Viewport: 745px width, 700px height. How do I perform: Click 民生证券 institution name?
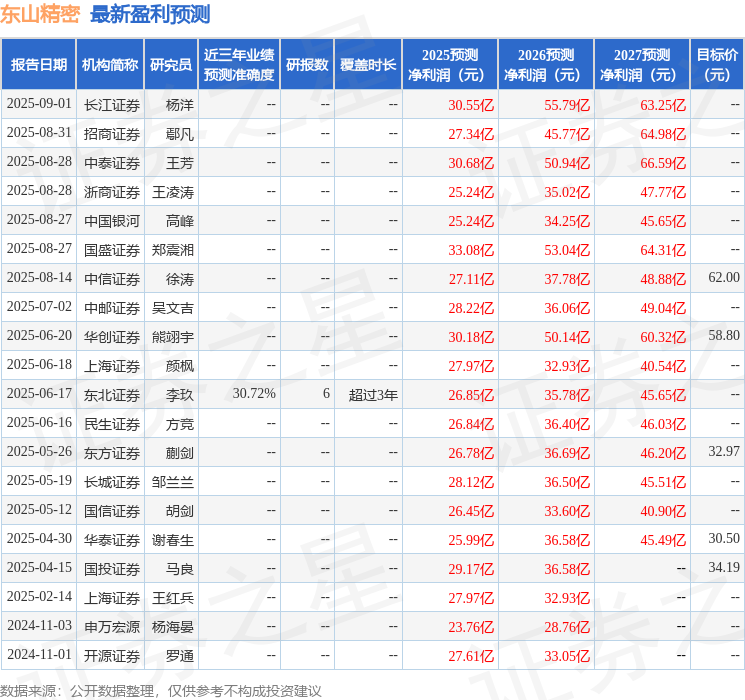click(112, 424)
